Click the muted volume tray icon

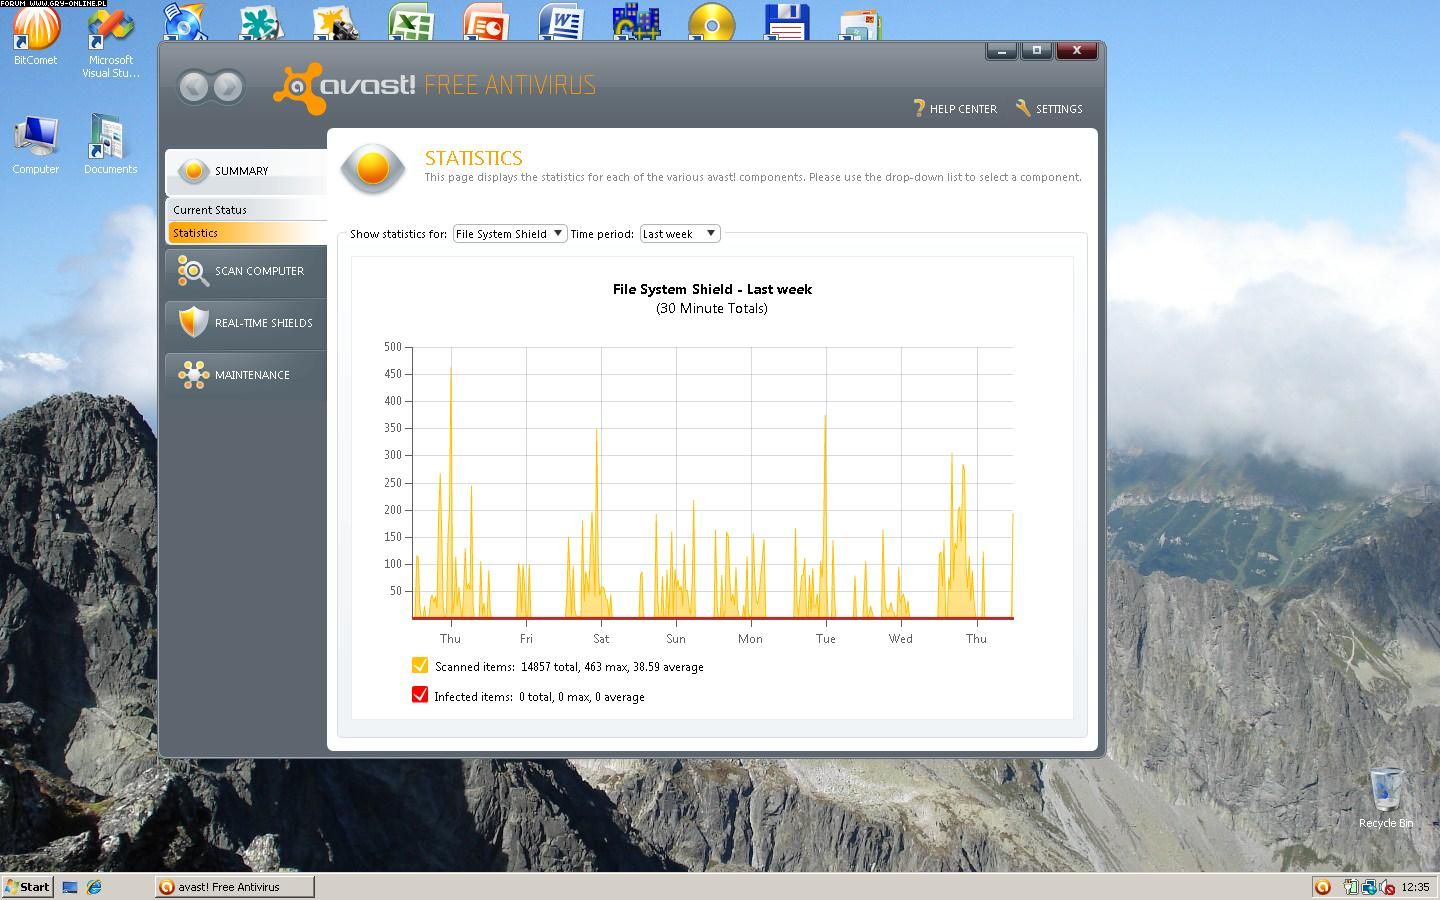(1387, 887)
